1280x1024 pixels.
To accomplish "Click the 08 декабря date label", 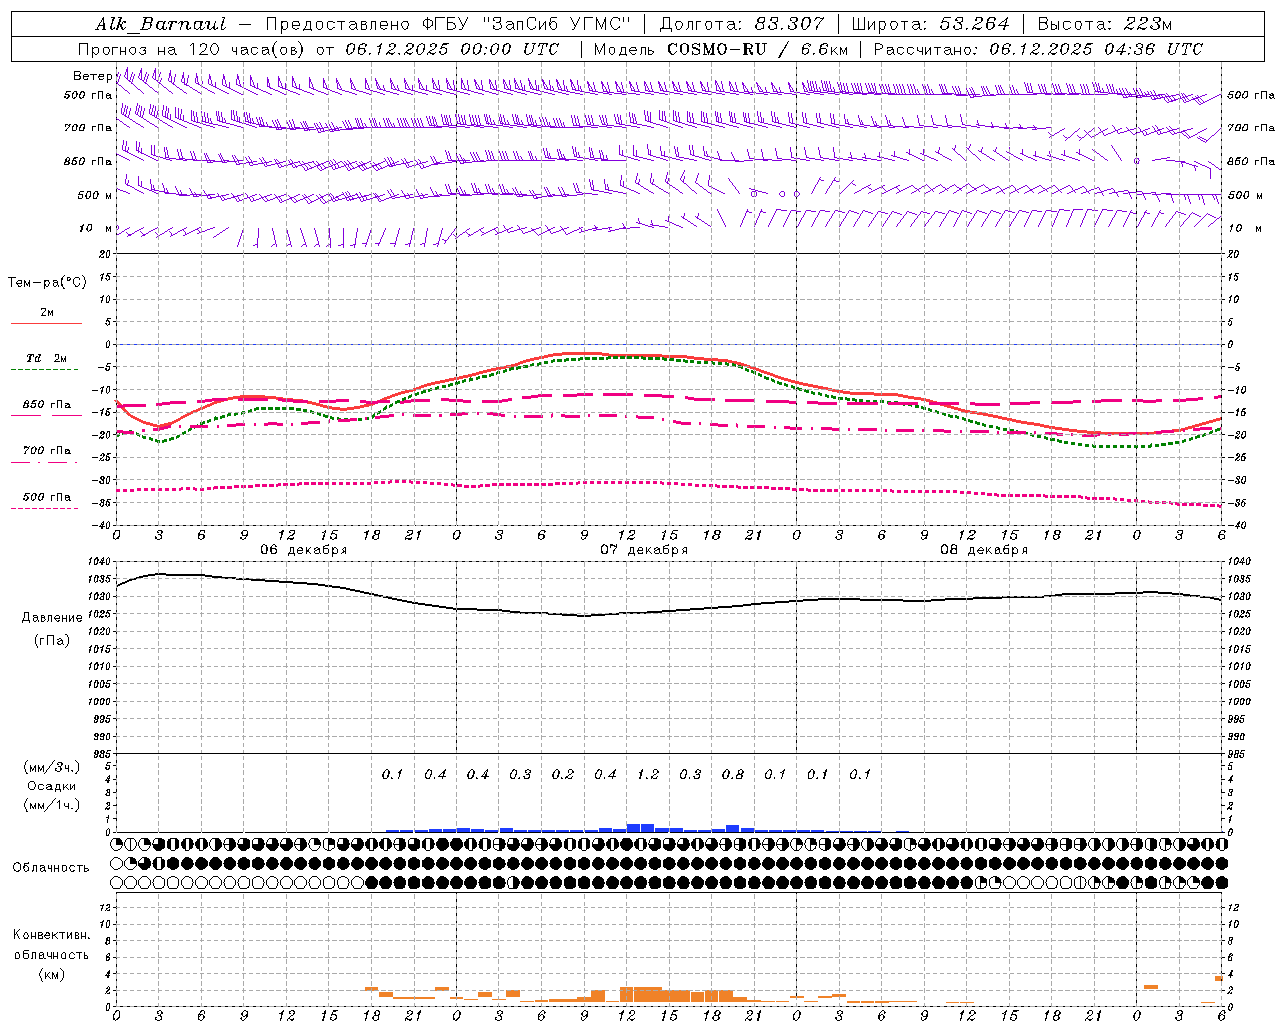I will (984, 550).
